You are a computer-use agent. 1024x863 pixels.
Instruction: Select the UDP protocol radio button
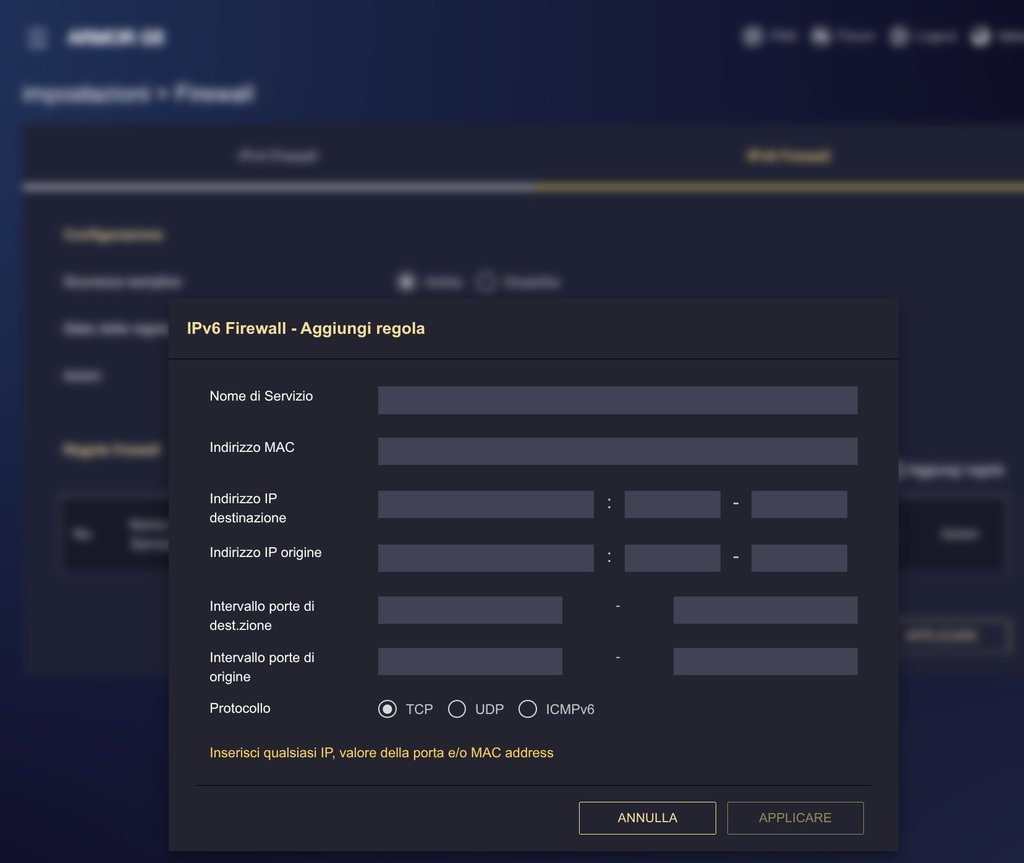pyautogui.click(x=457, y=709)
